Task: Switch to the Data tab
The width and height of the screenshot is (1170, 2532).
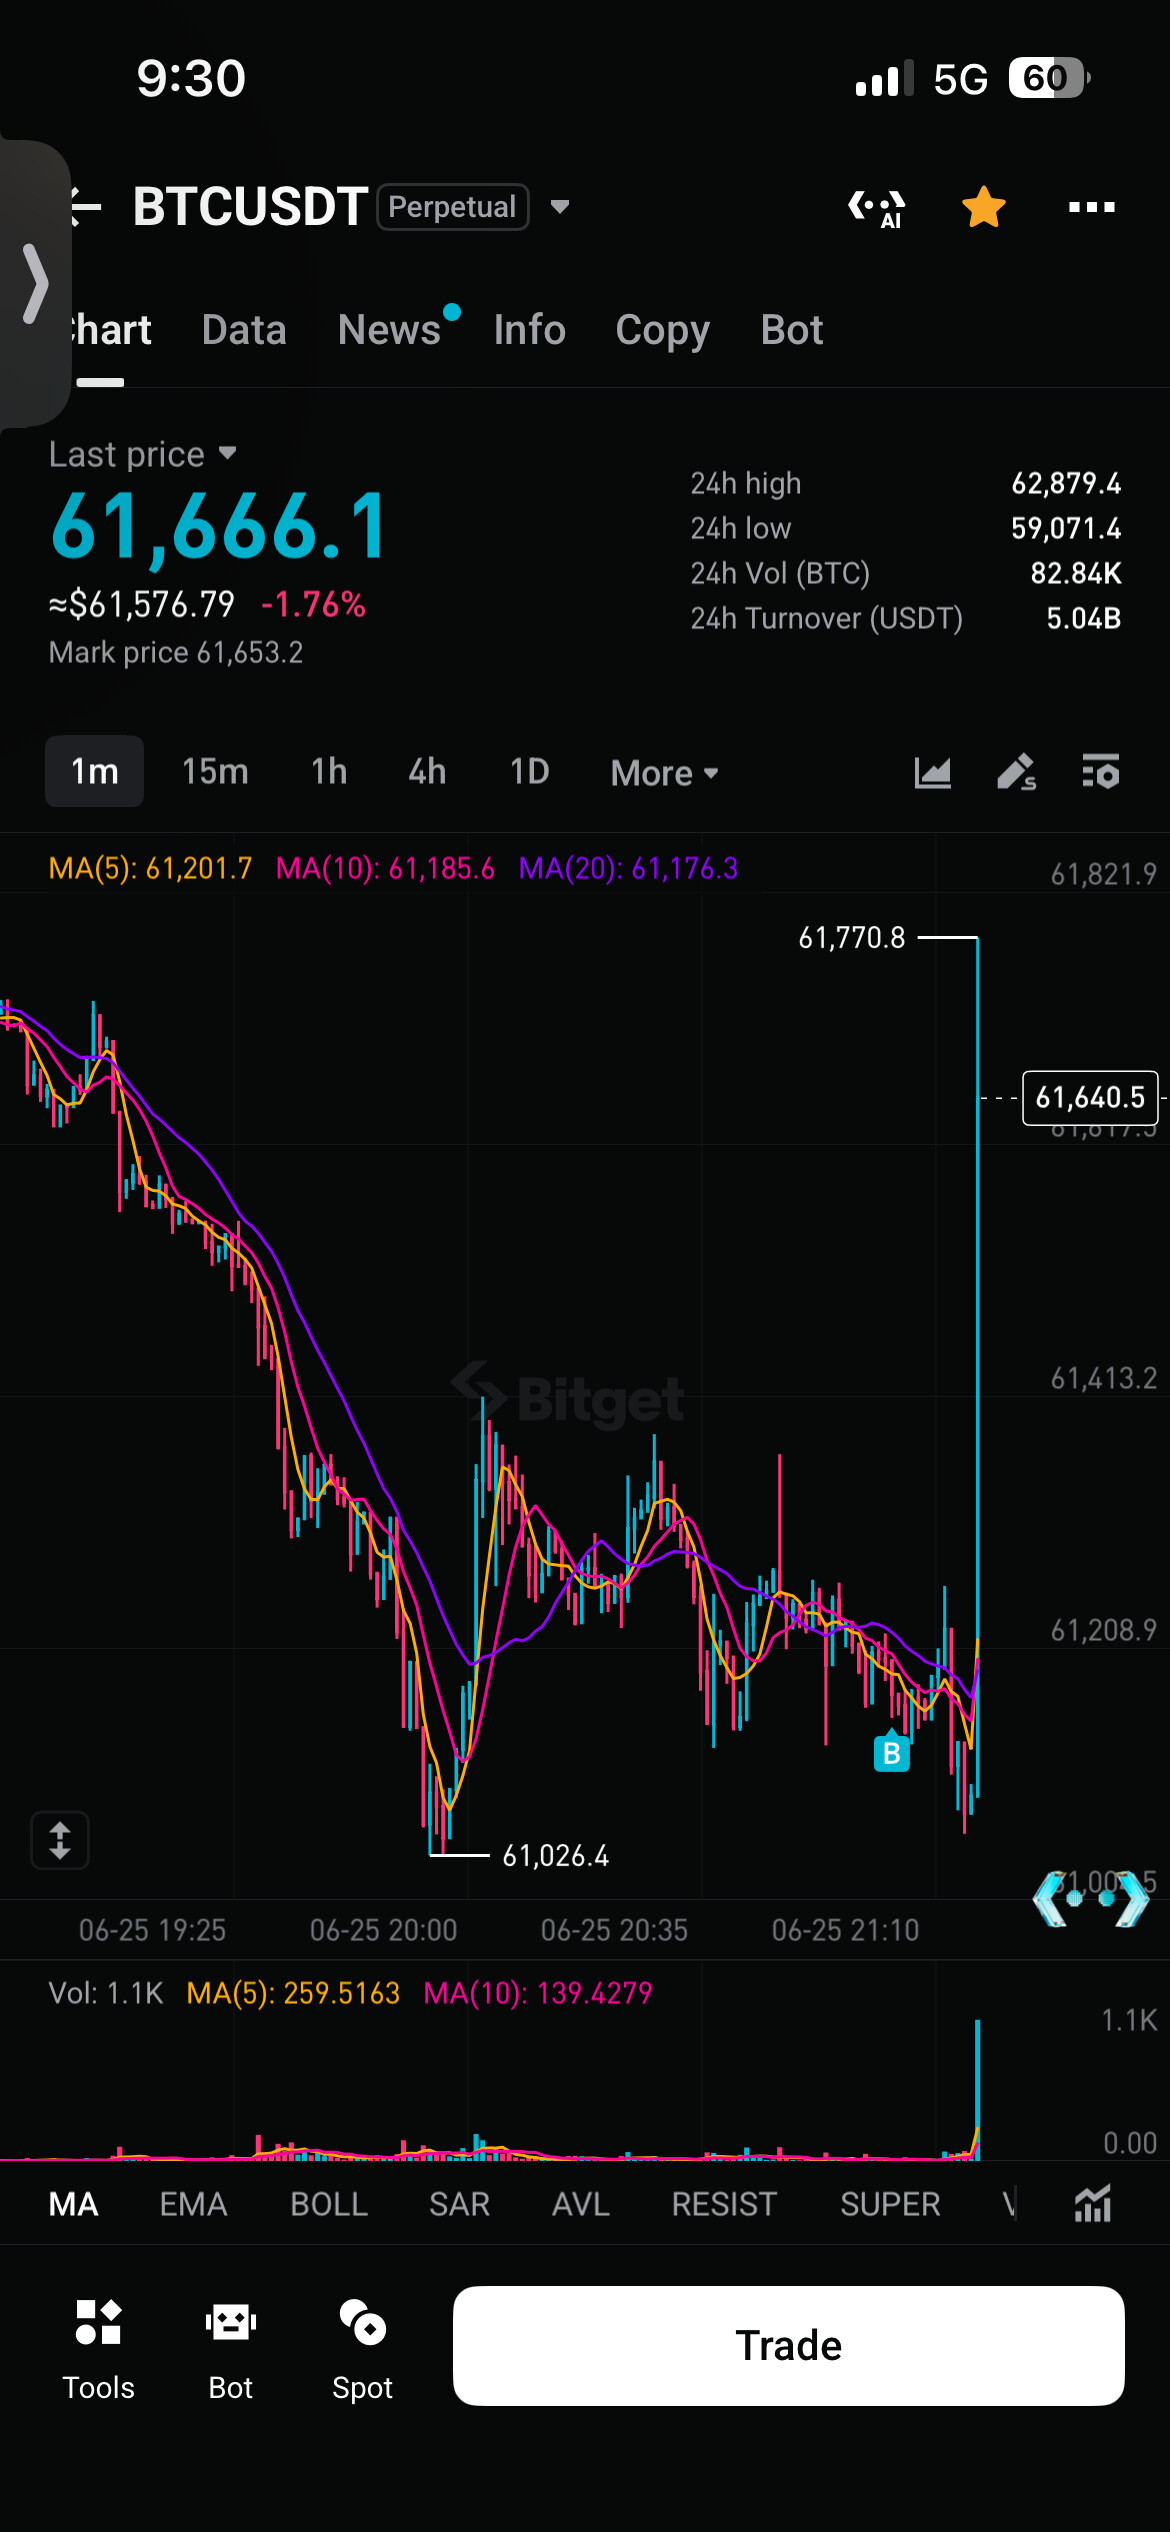Action: 244,330
